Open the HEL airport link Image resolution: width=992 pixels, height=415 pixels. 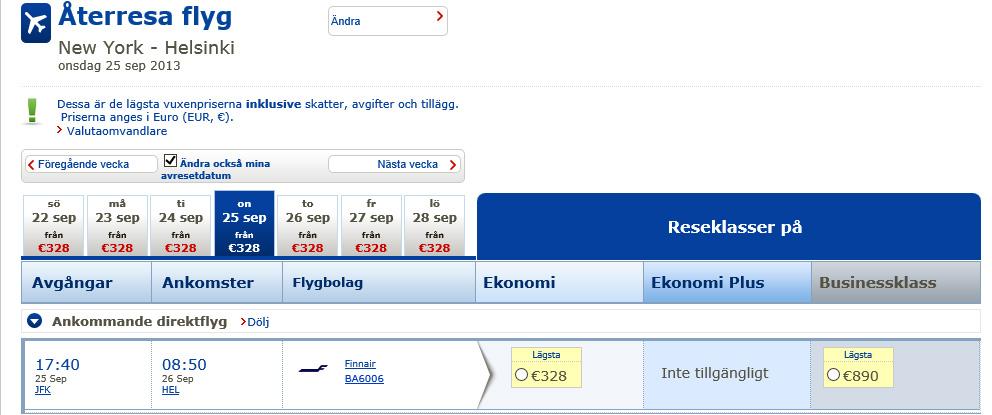pyautogui.click(x=170, y=390)
